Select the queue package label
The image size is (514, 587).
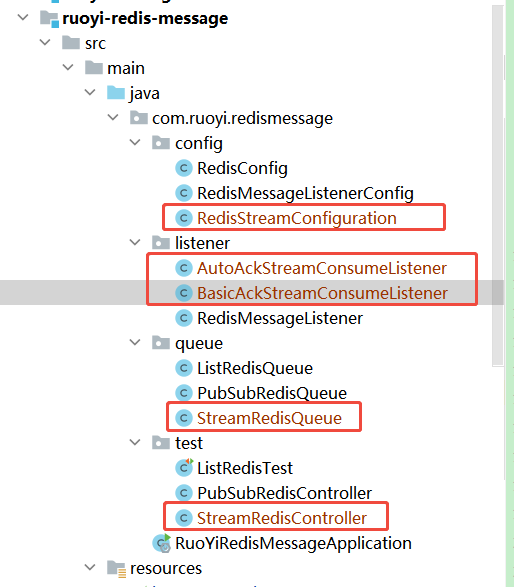click(x=199, y=344)
